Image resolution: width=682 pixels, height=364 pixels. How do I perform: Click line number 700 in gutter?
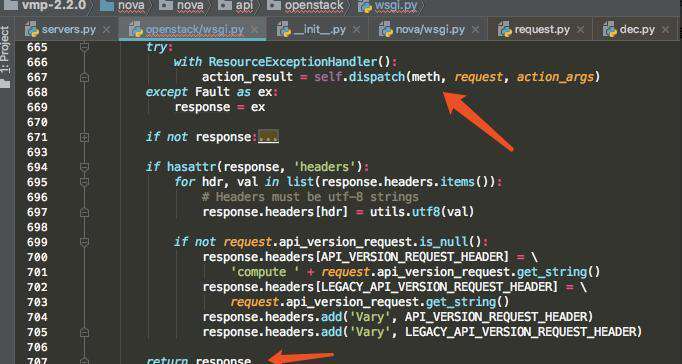click(x=37, y=257)
